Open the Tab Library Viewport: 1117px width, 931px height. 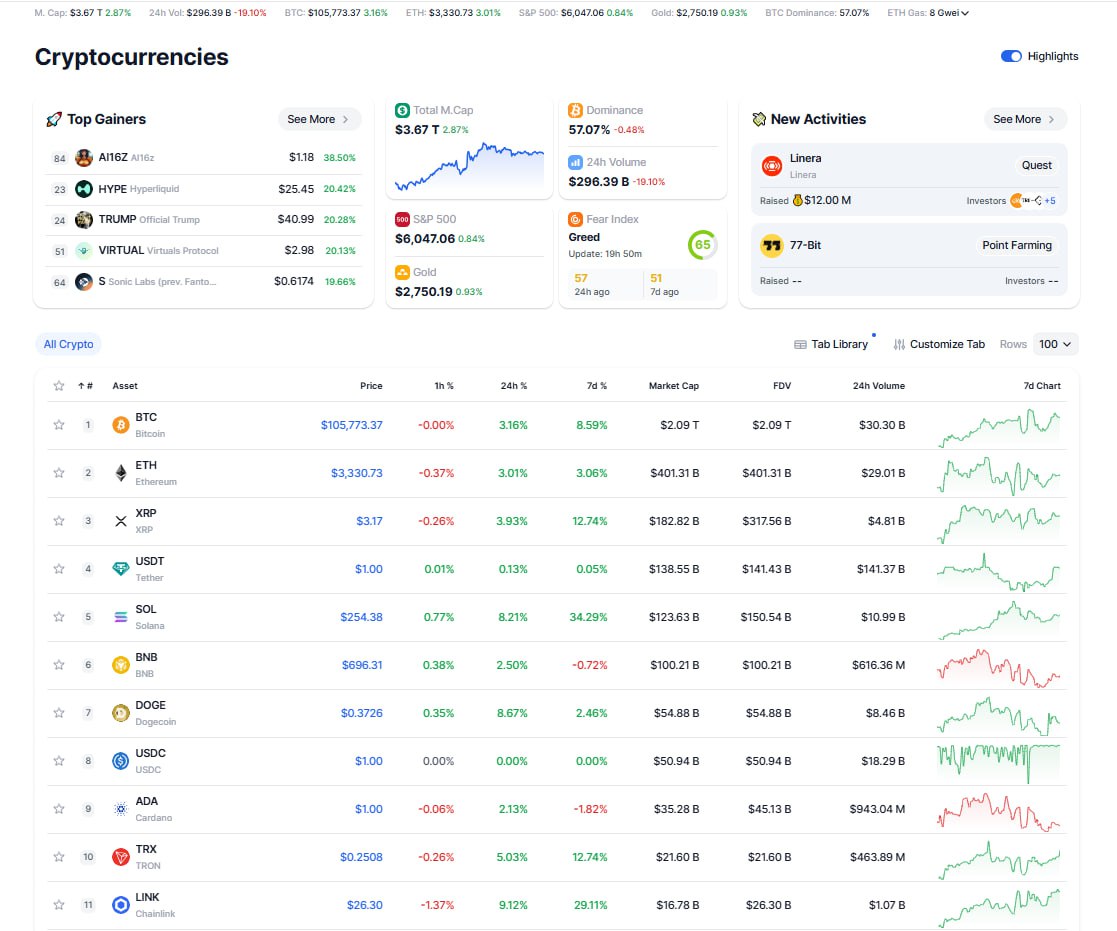point(831,345)
